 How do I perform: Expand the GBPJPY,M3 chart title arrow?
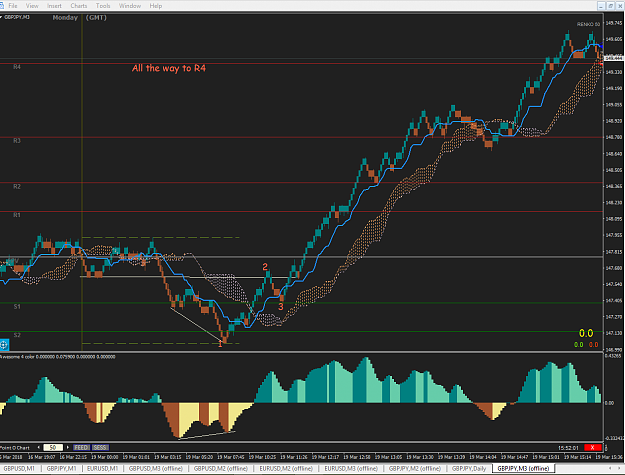pyautogui.click(x=2, y=17)
